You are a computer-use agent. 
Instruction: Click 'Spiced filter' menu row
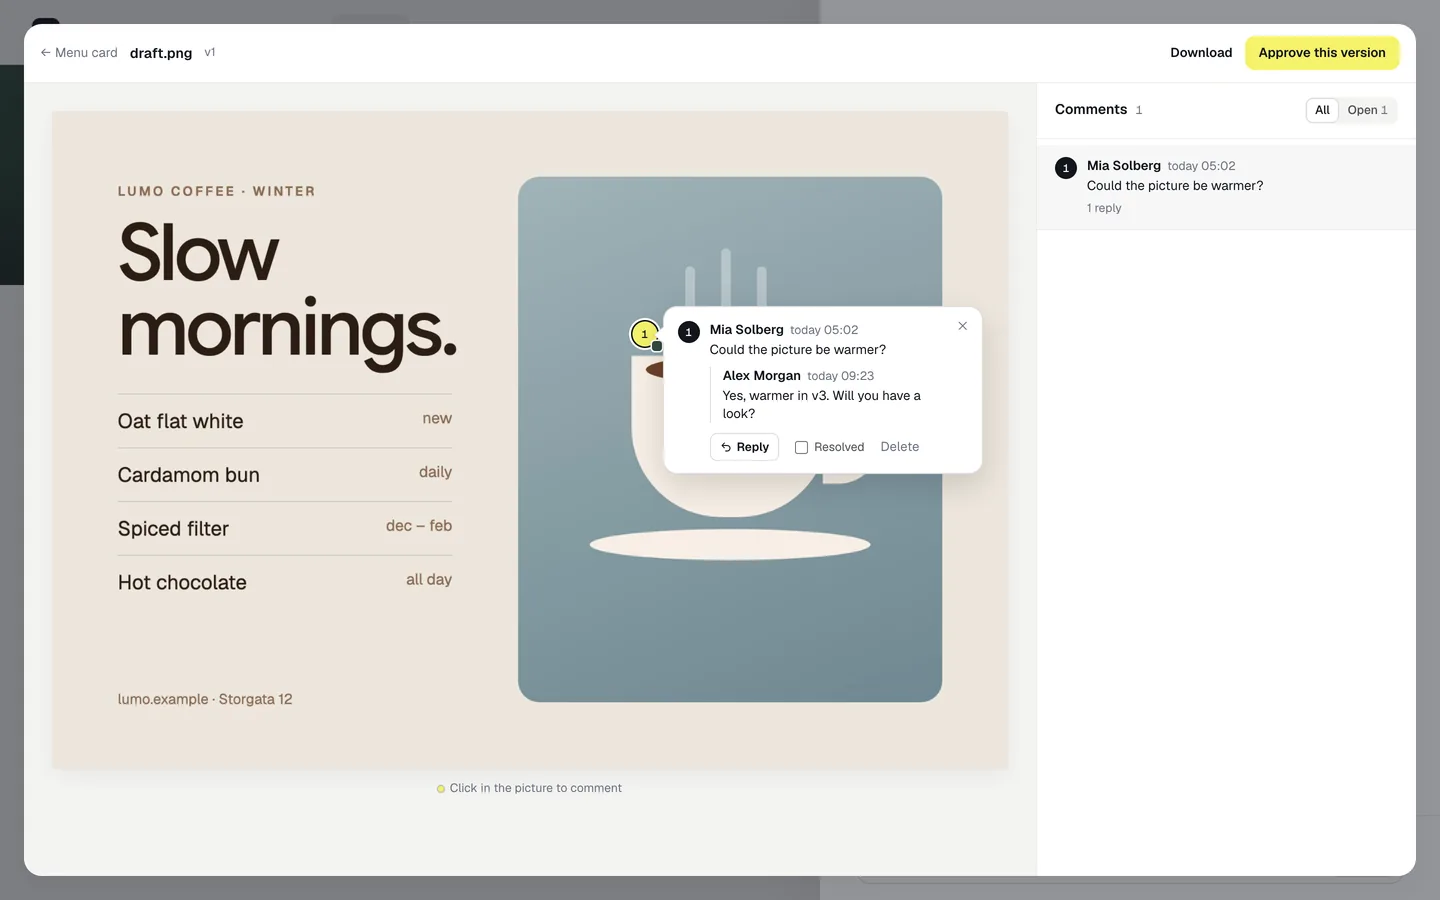tap(285, 529)
